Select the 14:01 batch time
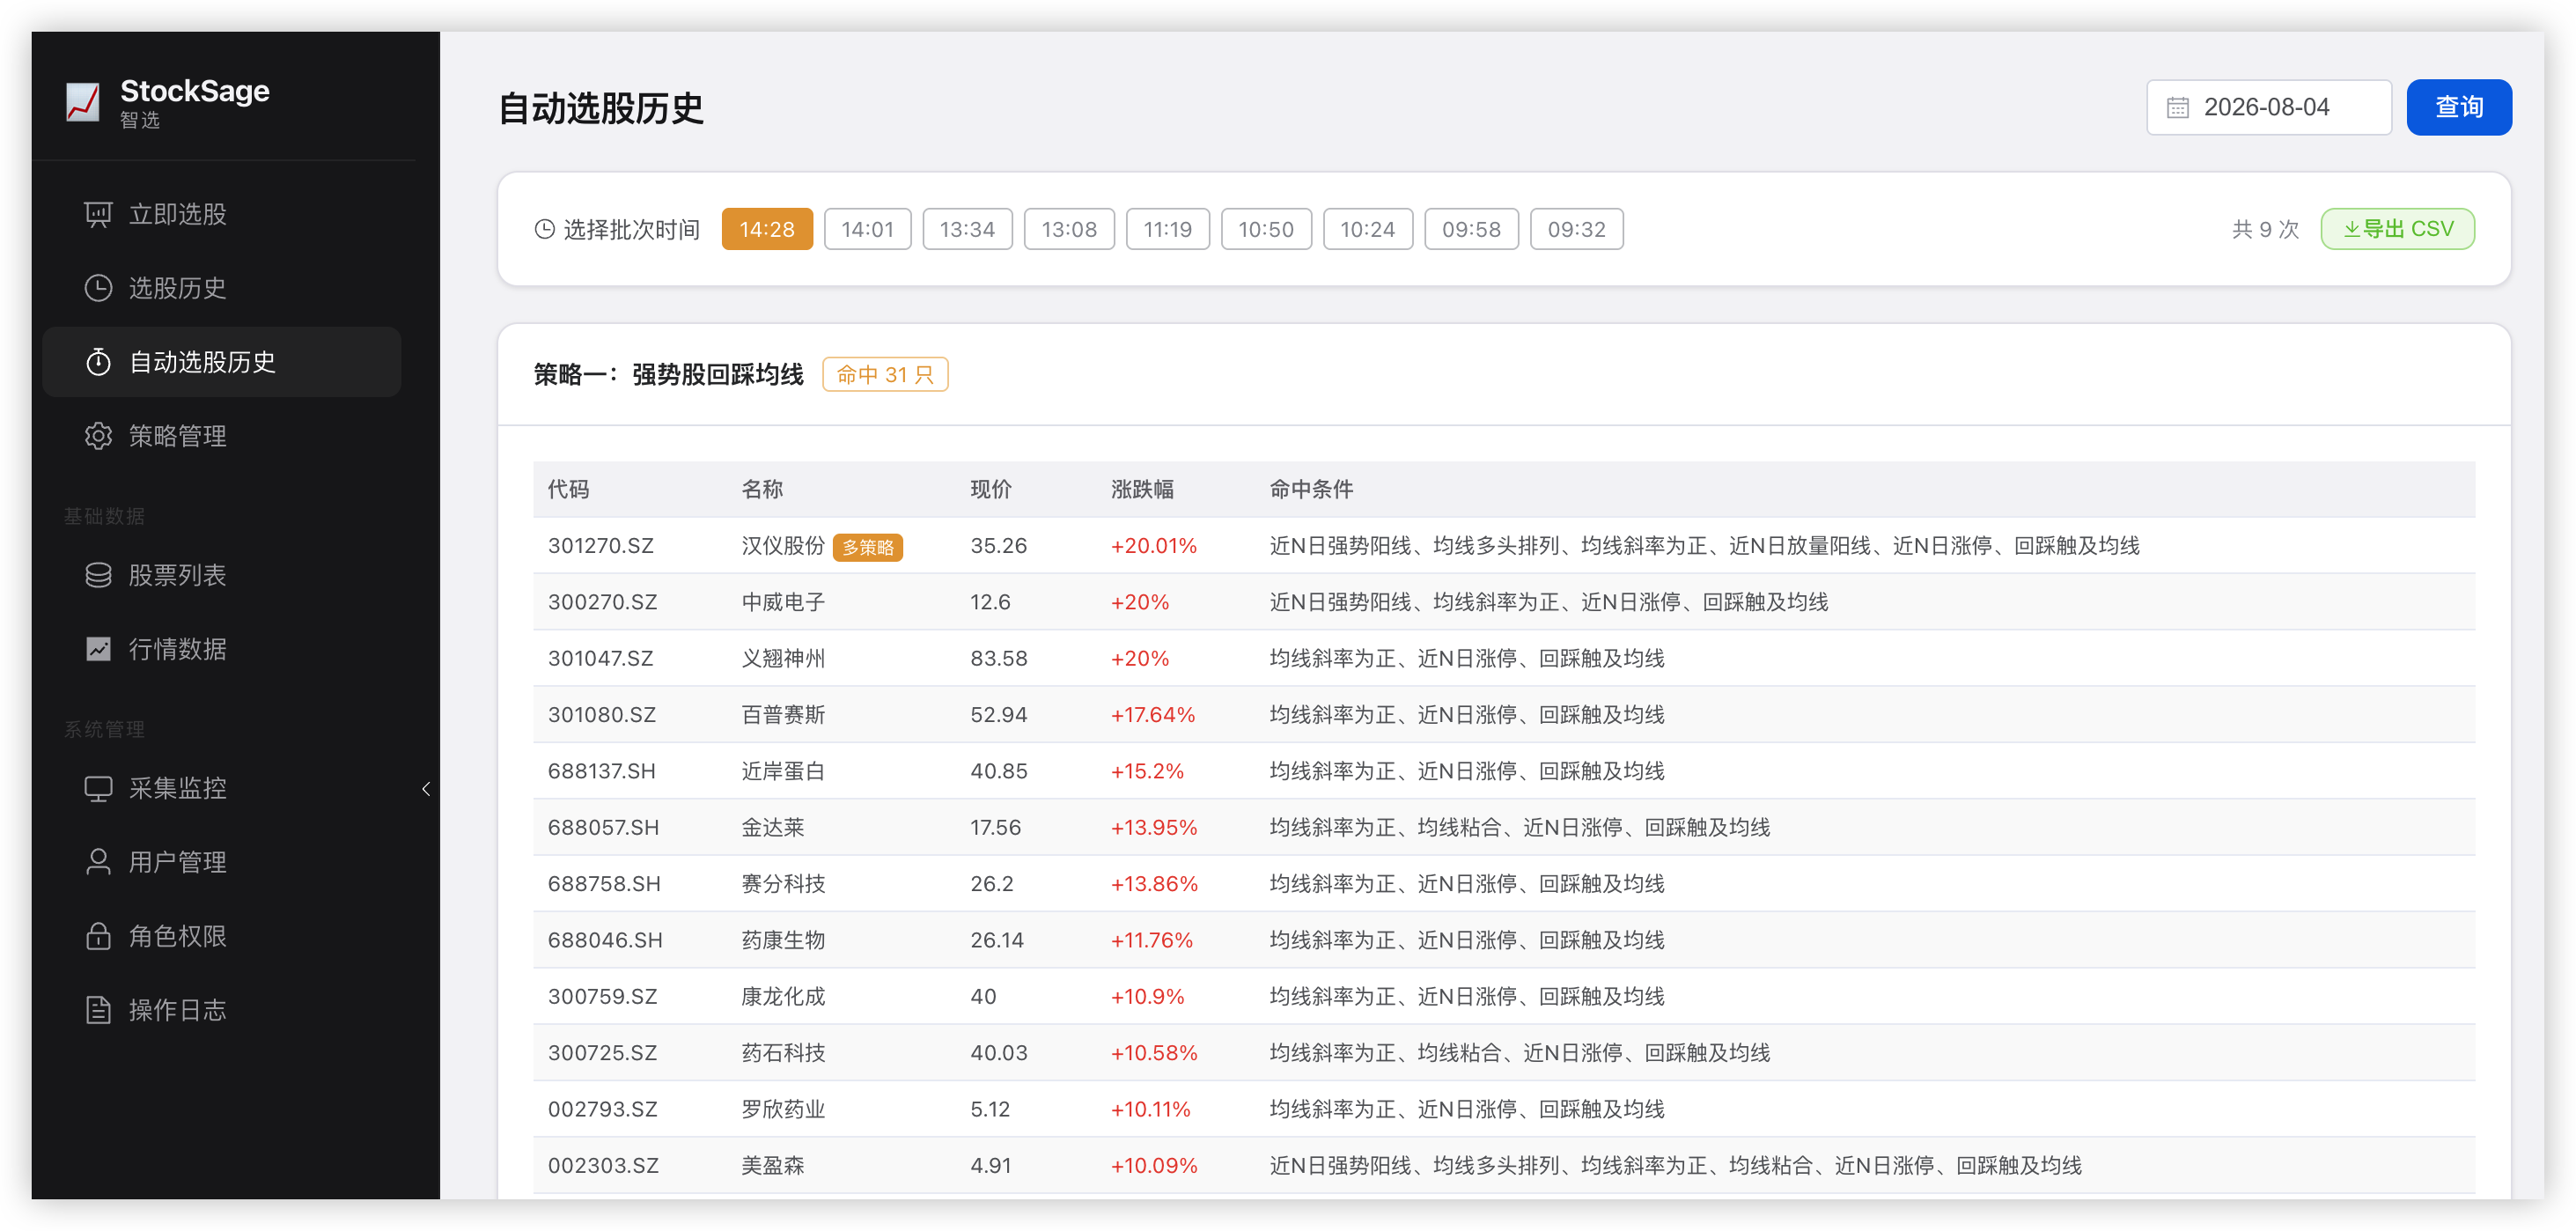This screenshot has height=1231, width=2576. point(867,229)
